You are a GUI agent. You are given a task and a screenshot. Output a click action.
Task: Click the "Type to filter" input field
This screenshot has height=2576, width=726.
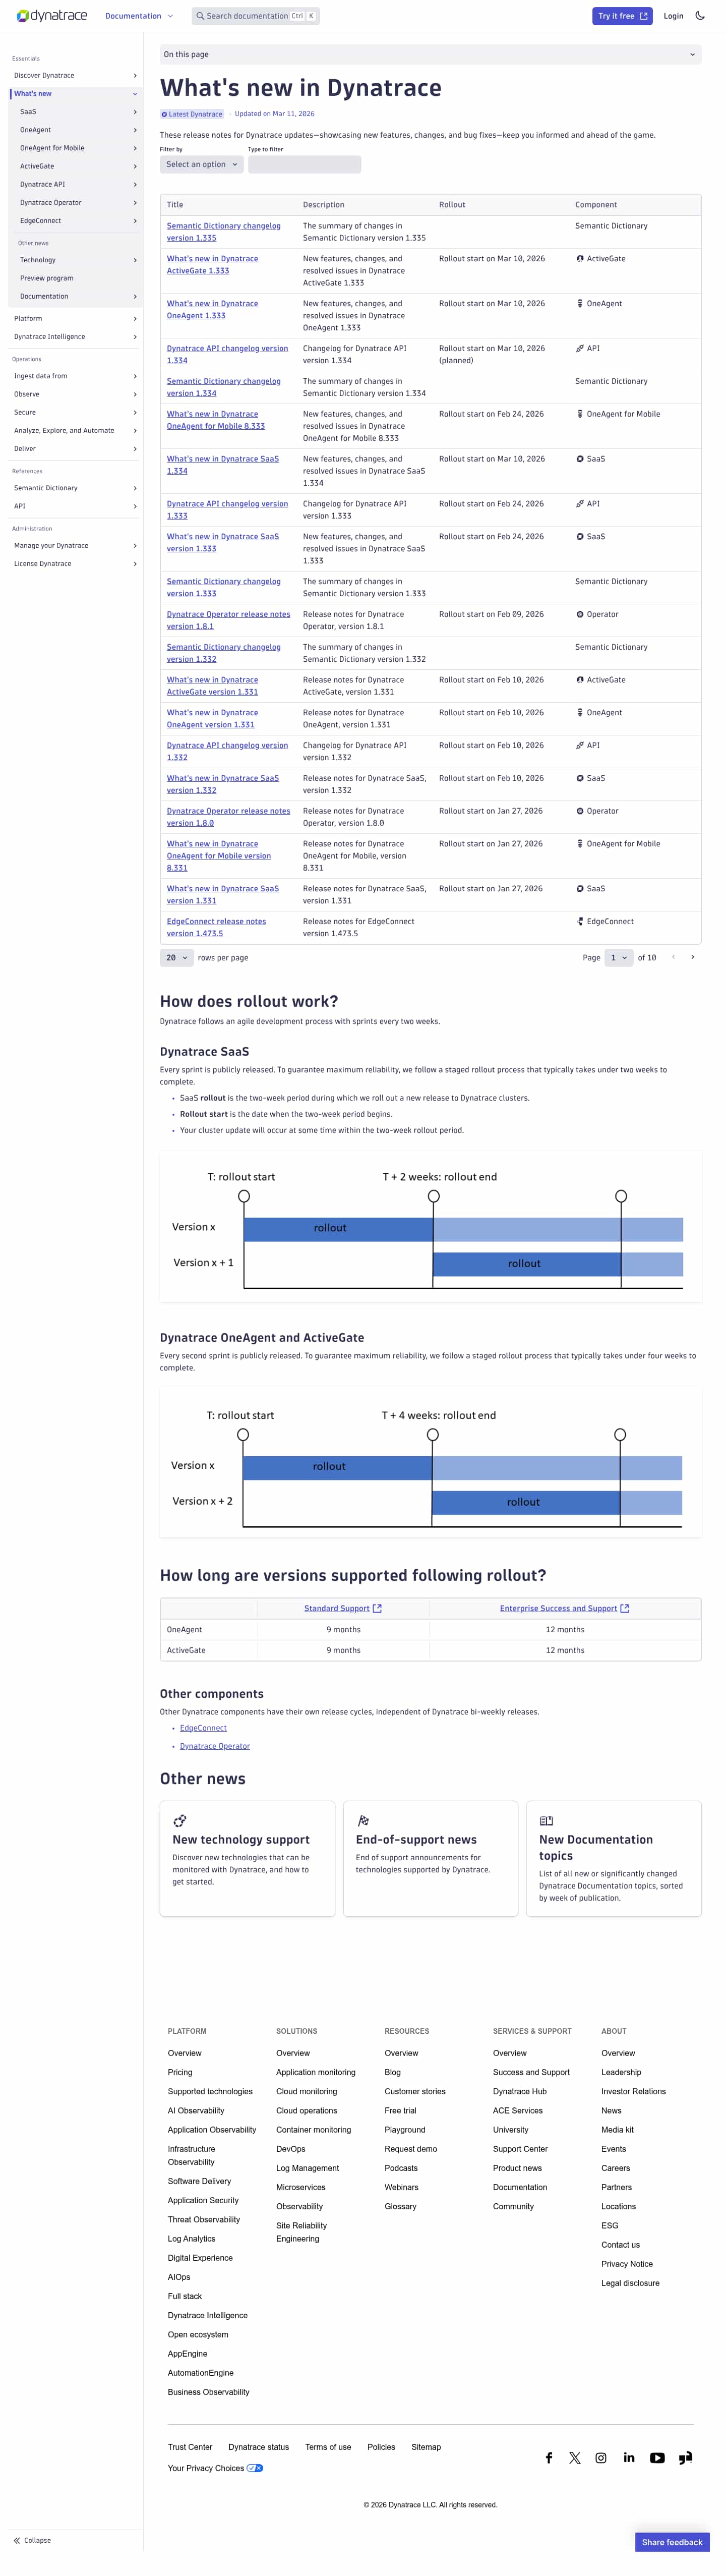(x=304, y=164)
